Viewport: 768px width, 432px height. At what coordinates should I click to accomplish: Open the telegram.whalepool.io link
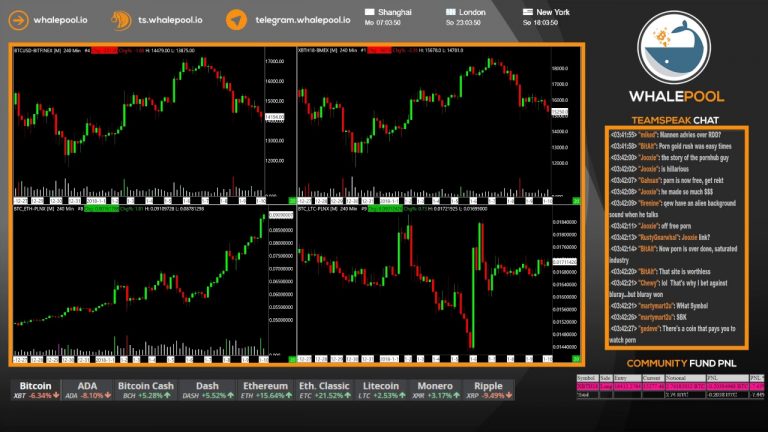(x=303, y=20)
